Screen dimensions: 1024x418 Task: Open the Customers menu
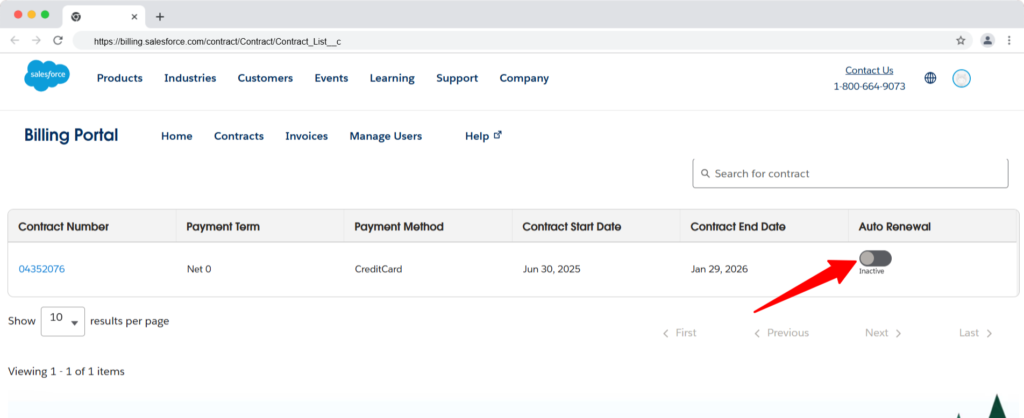coord(265,78)
